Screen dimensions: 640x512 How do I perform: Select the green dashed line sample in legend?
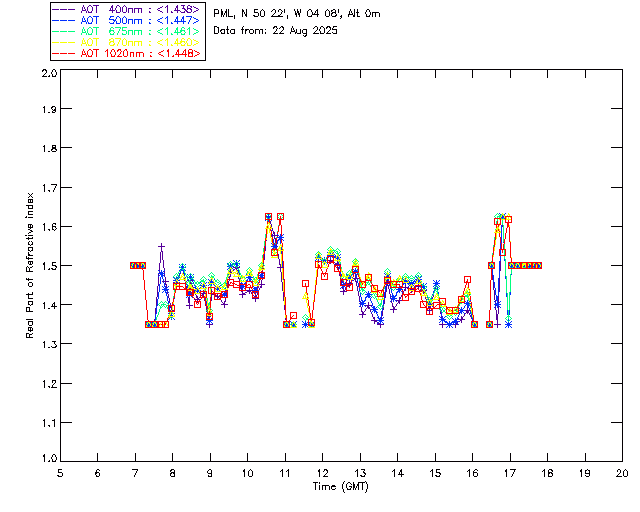pos(64,31)
